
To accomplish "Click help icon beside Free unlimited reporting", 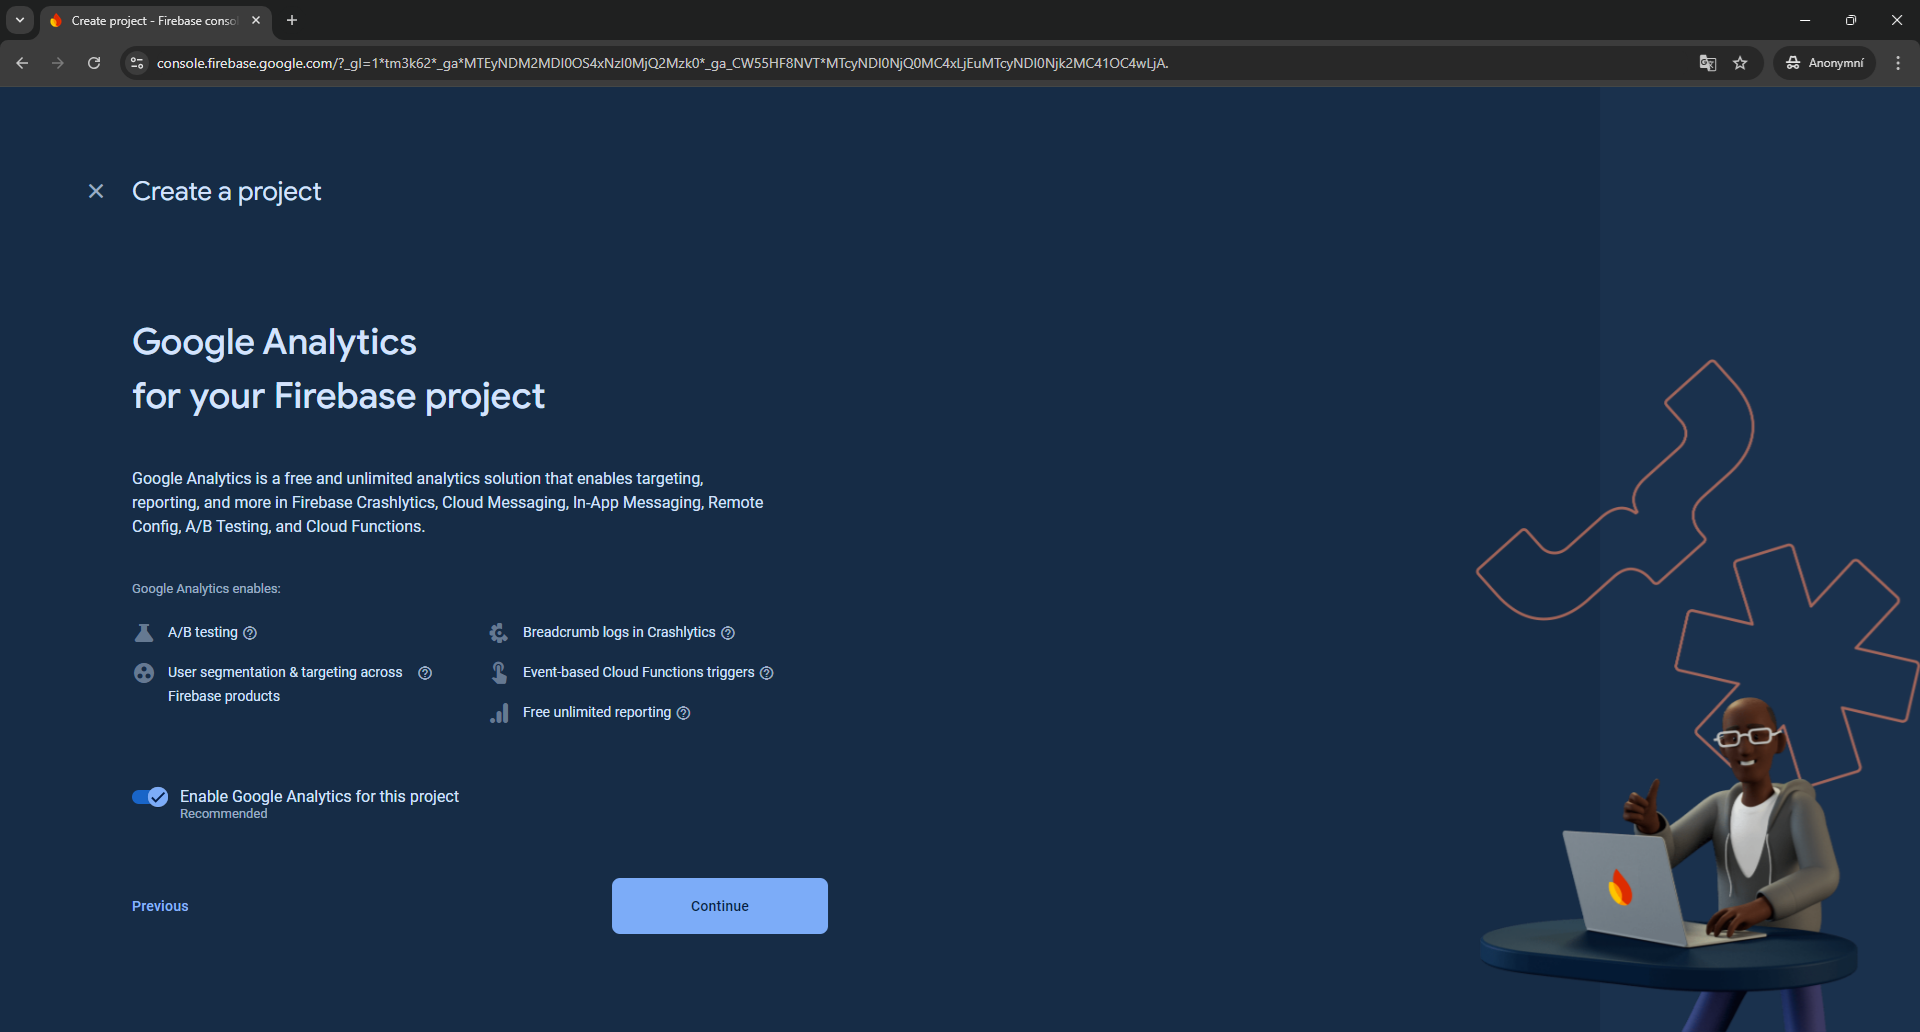I will tap(684, 713).
